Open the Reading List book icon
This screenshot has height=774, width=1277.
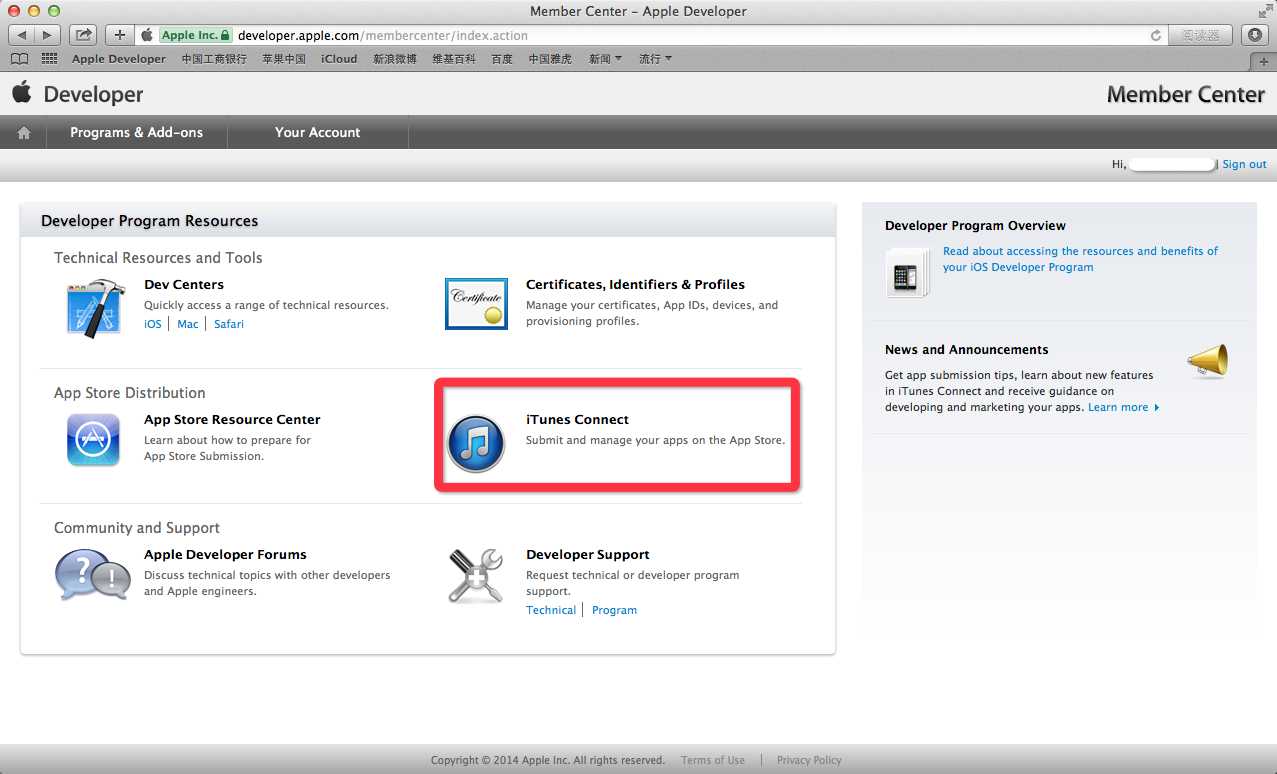click(x=19, y=59)
